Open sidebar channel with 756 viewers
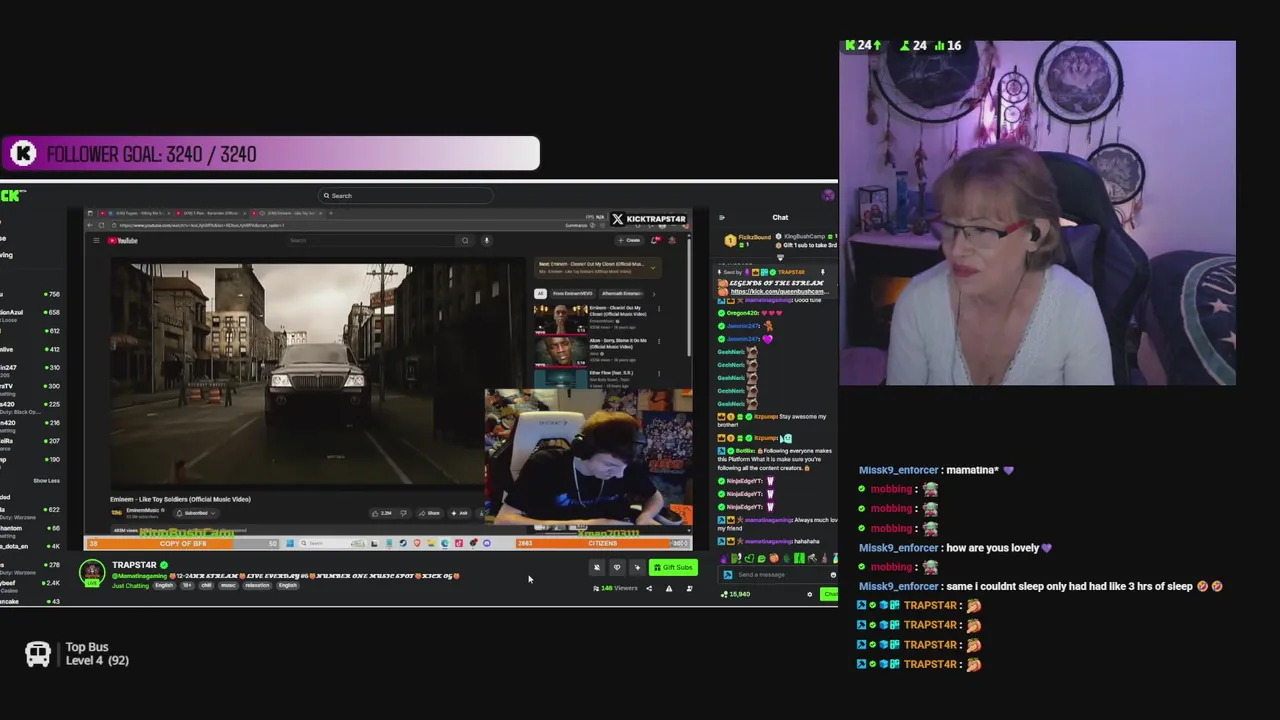 30,294
